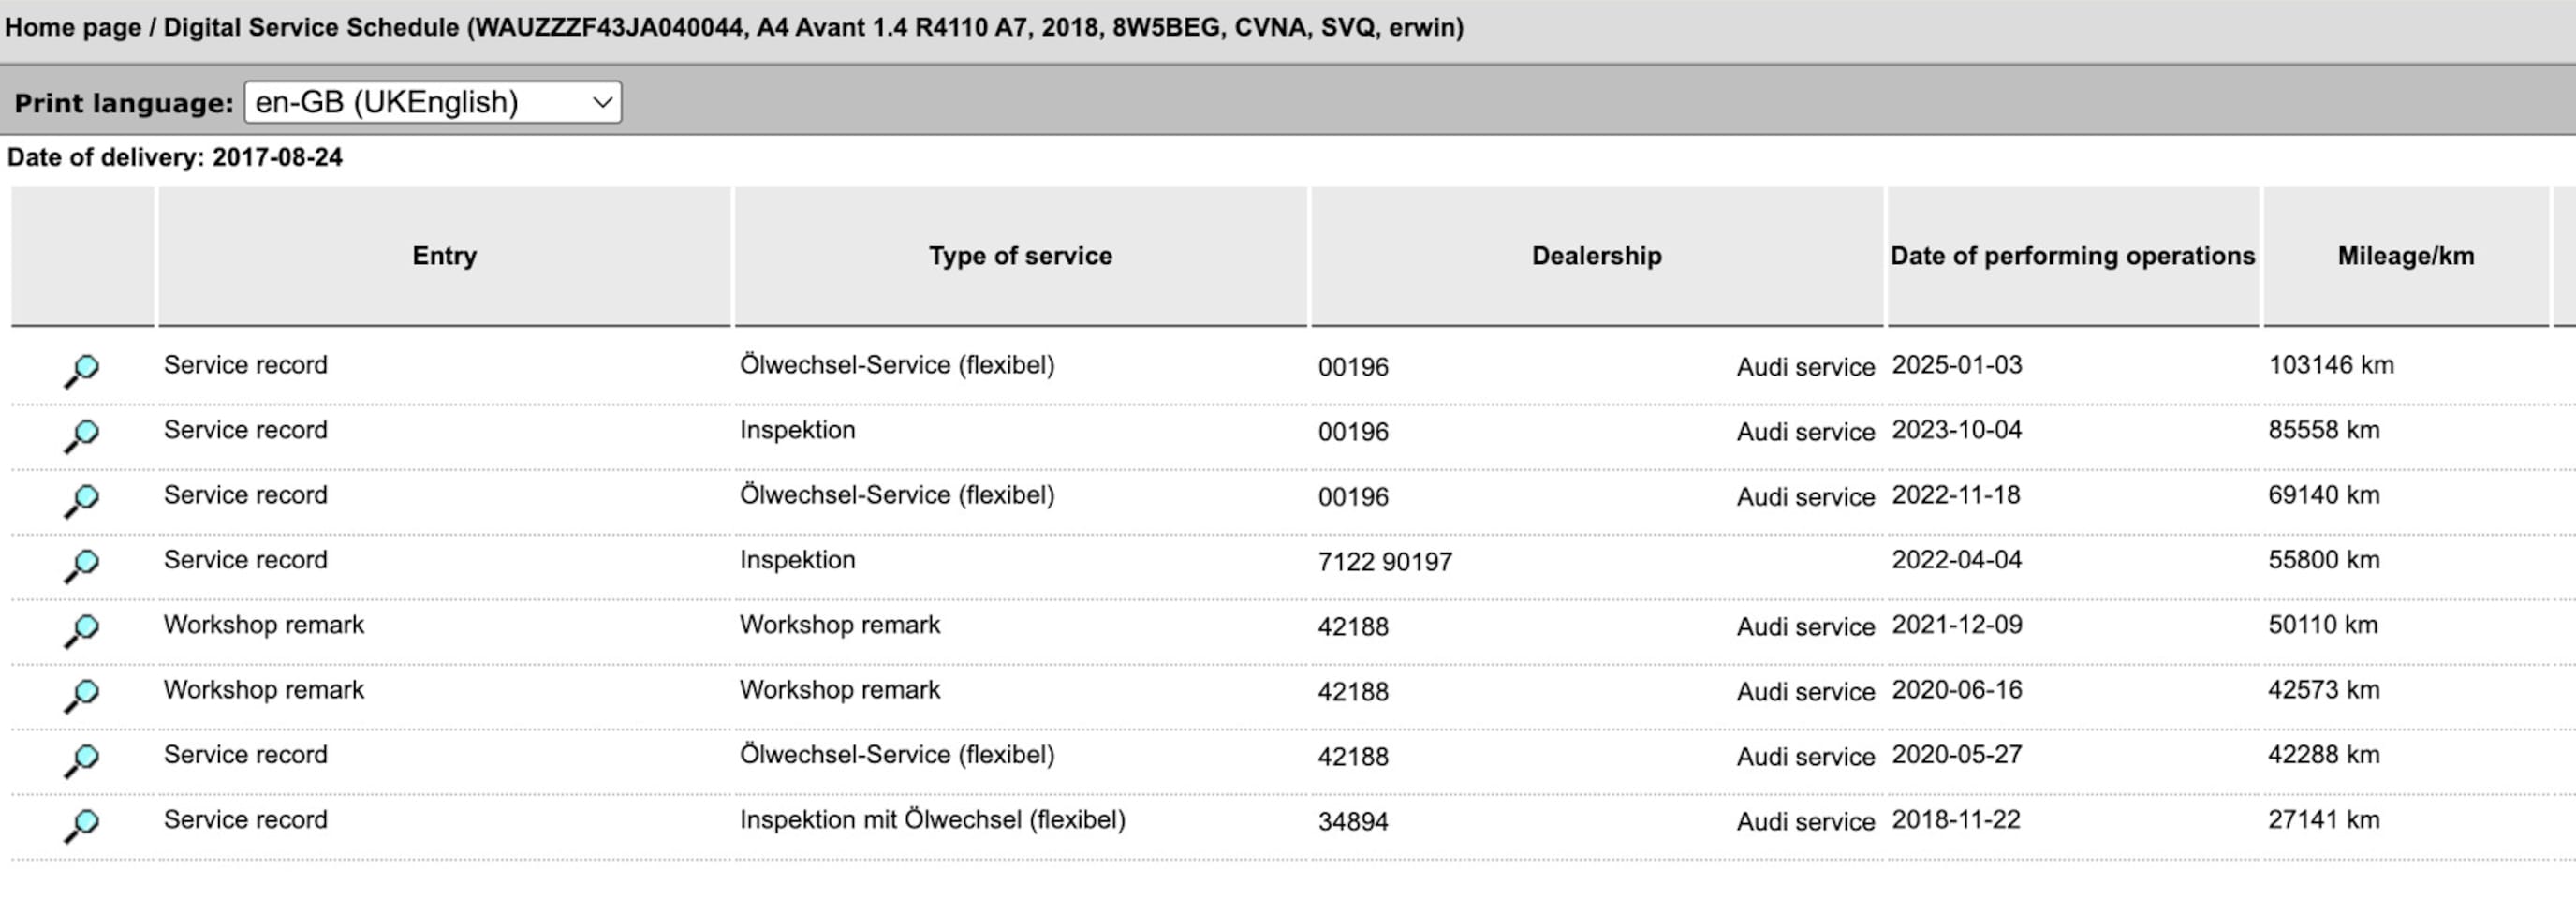Open magnifier for the 2020-06-16 workshop remark

(82, 694)
